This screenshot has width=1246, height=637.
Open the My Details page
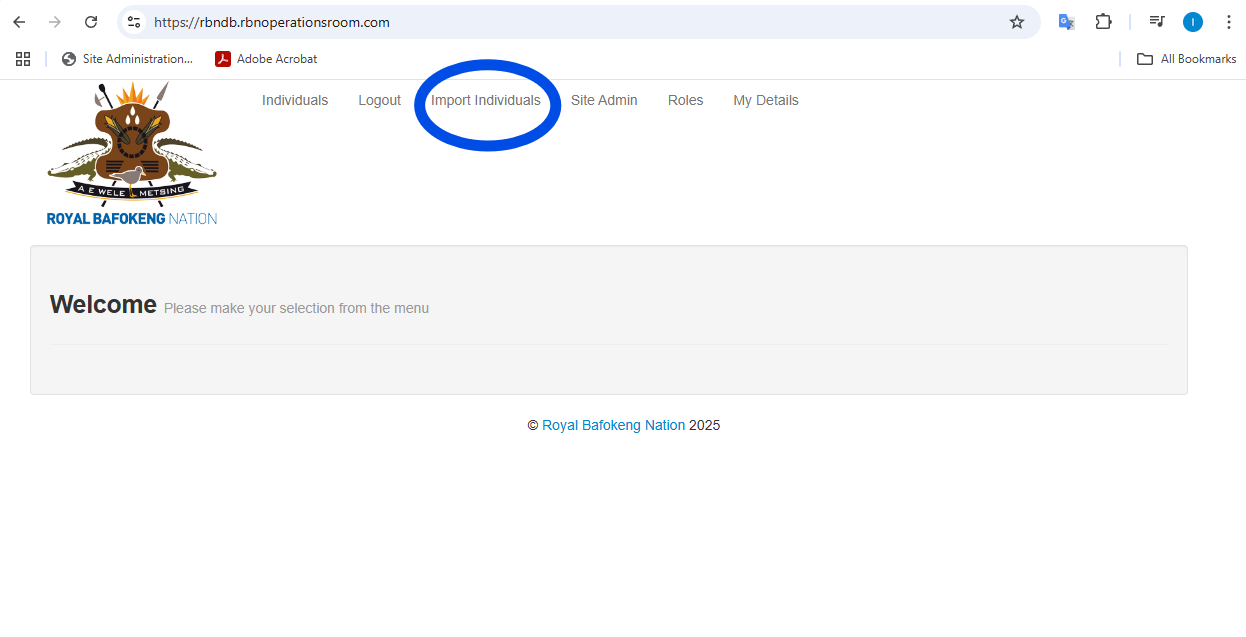pos(766,100)
